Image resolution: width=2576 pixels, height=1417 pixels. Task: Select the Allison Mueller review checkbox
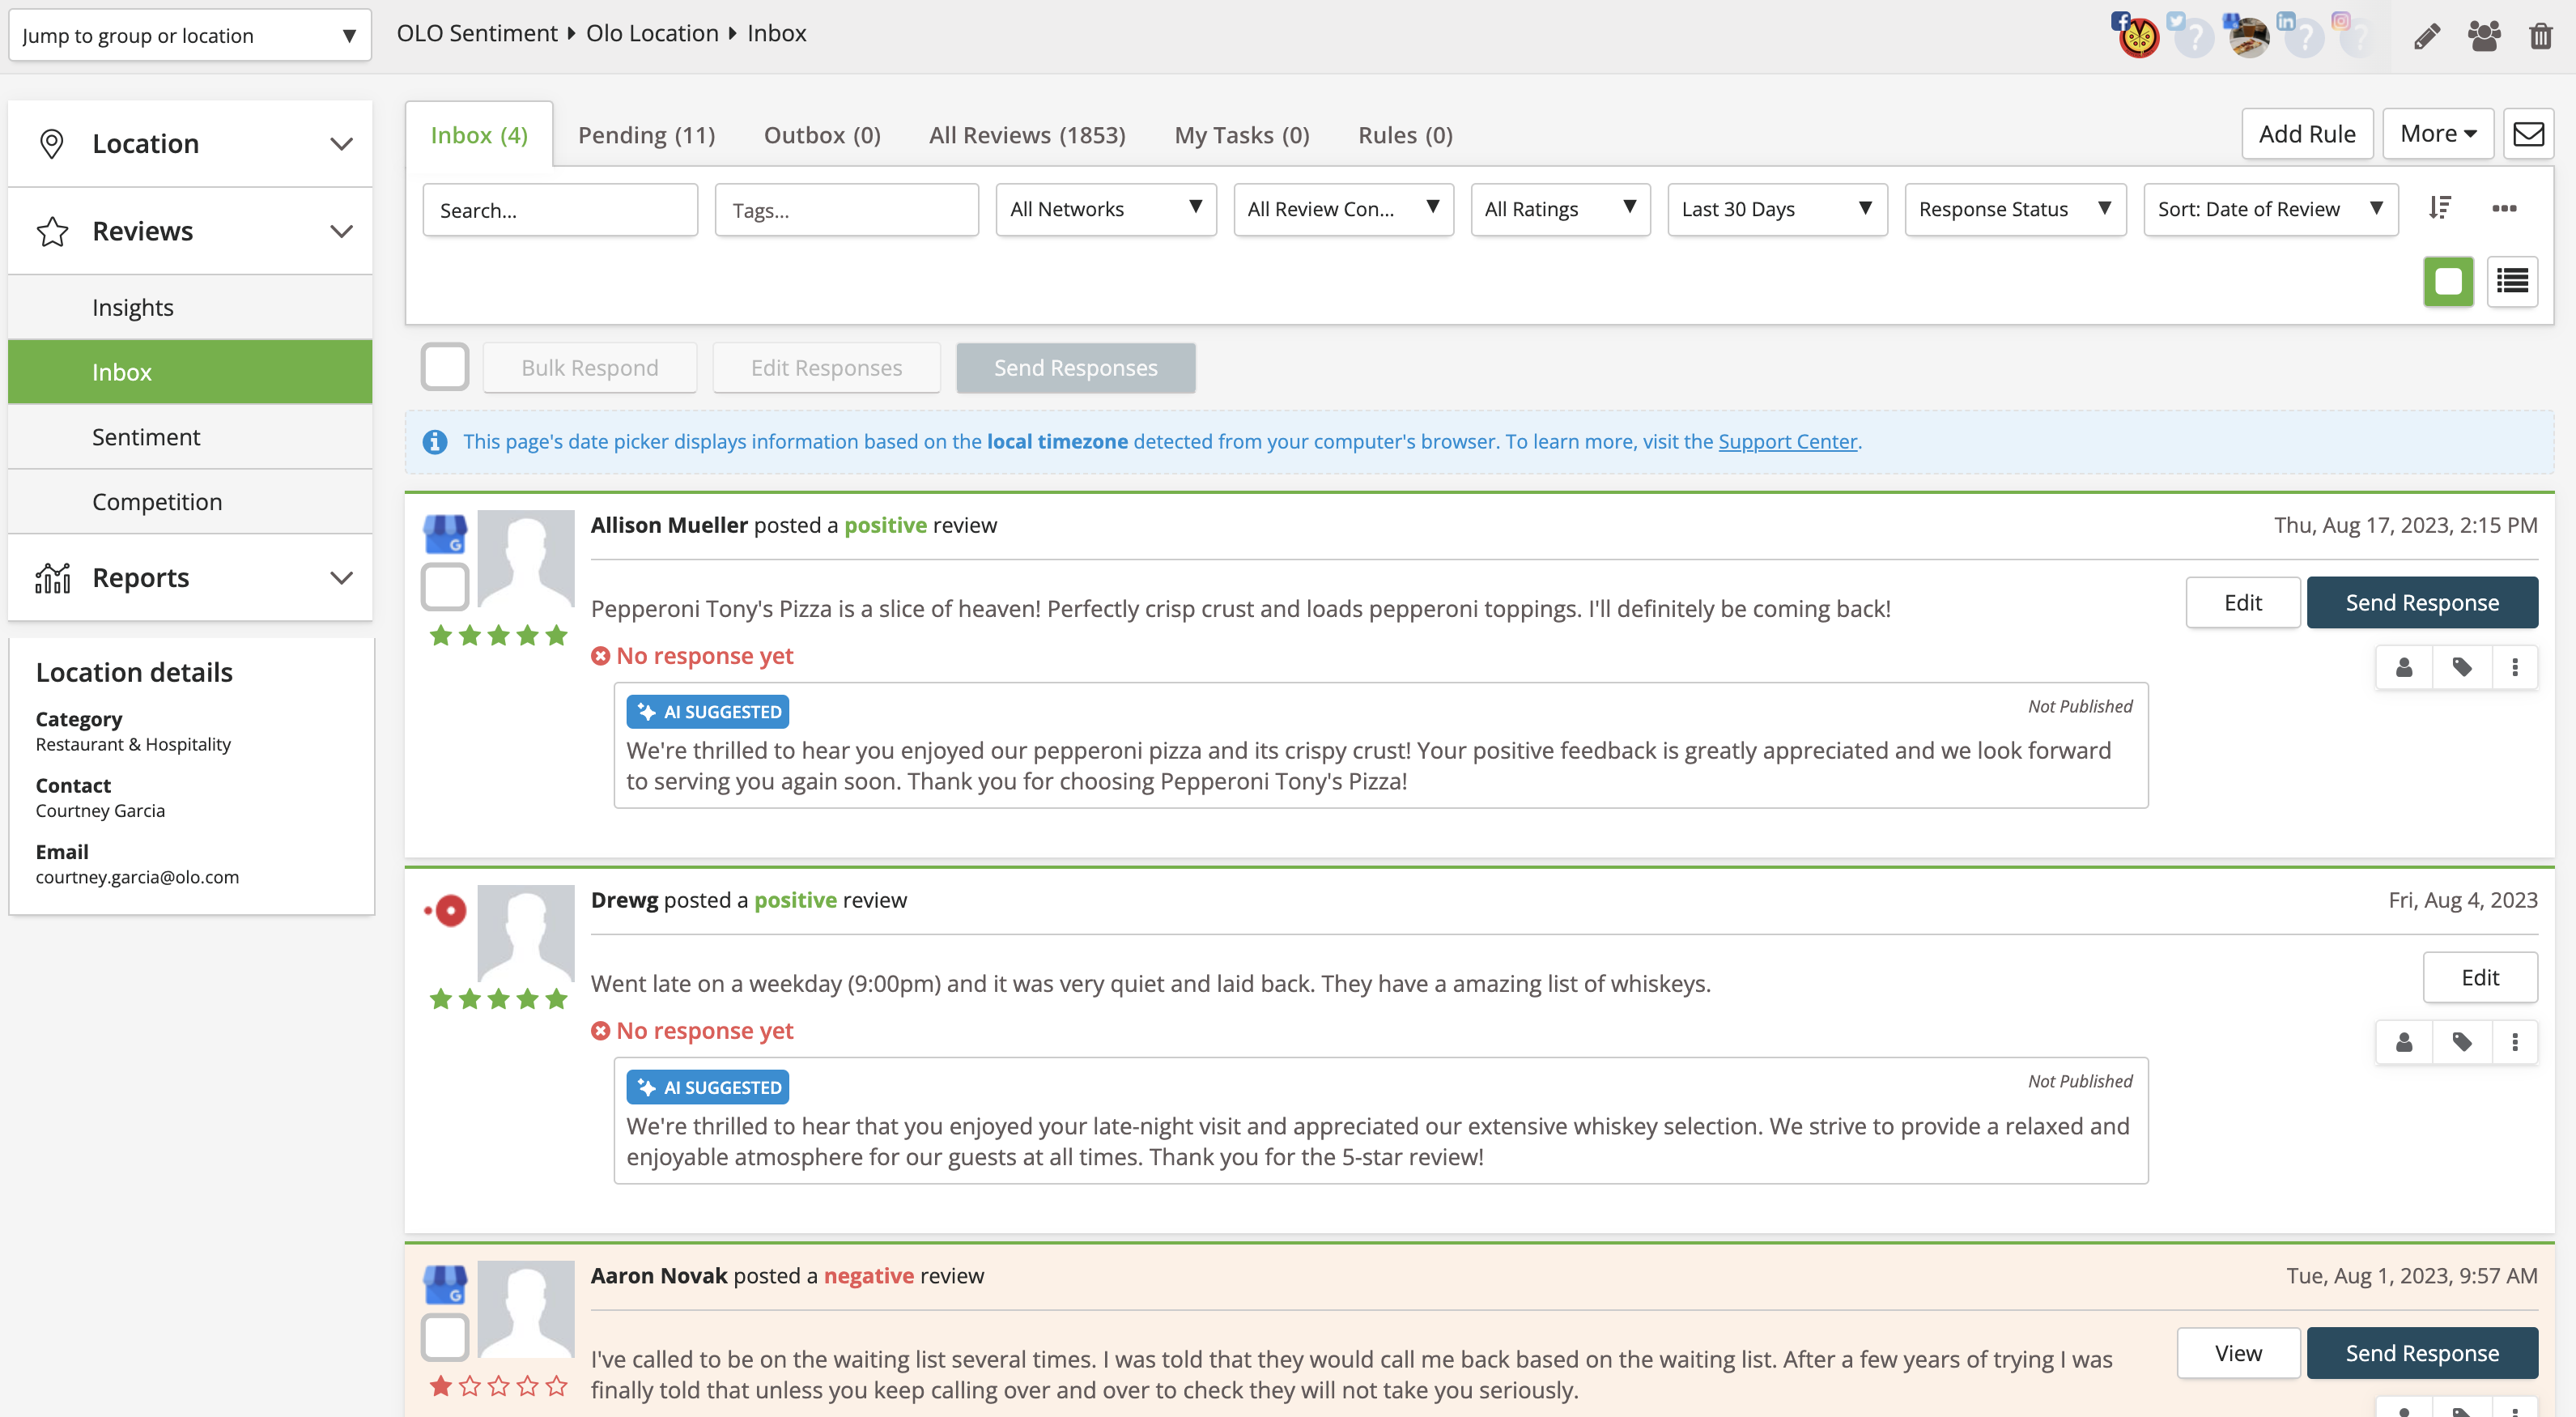coord(445,587)
